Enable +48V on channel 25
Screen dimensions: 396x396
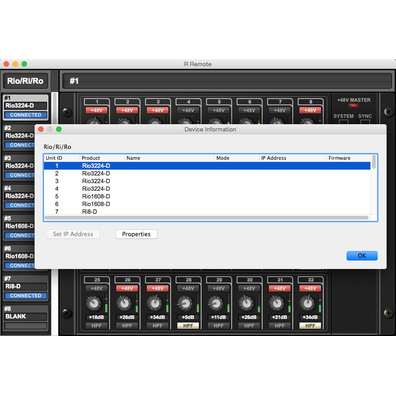point(97,288)
